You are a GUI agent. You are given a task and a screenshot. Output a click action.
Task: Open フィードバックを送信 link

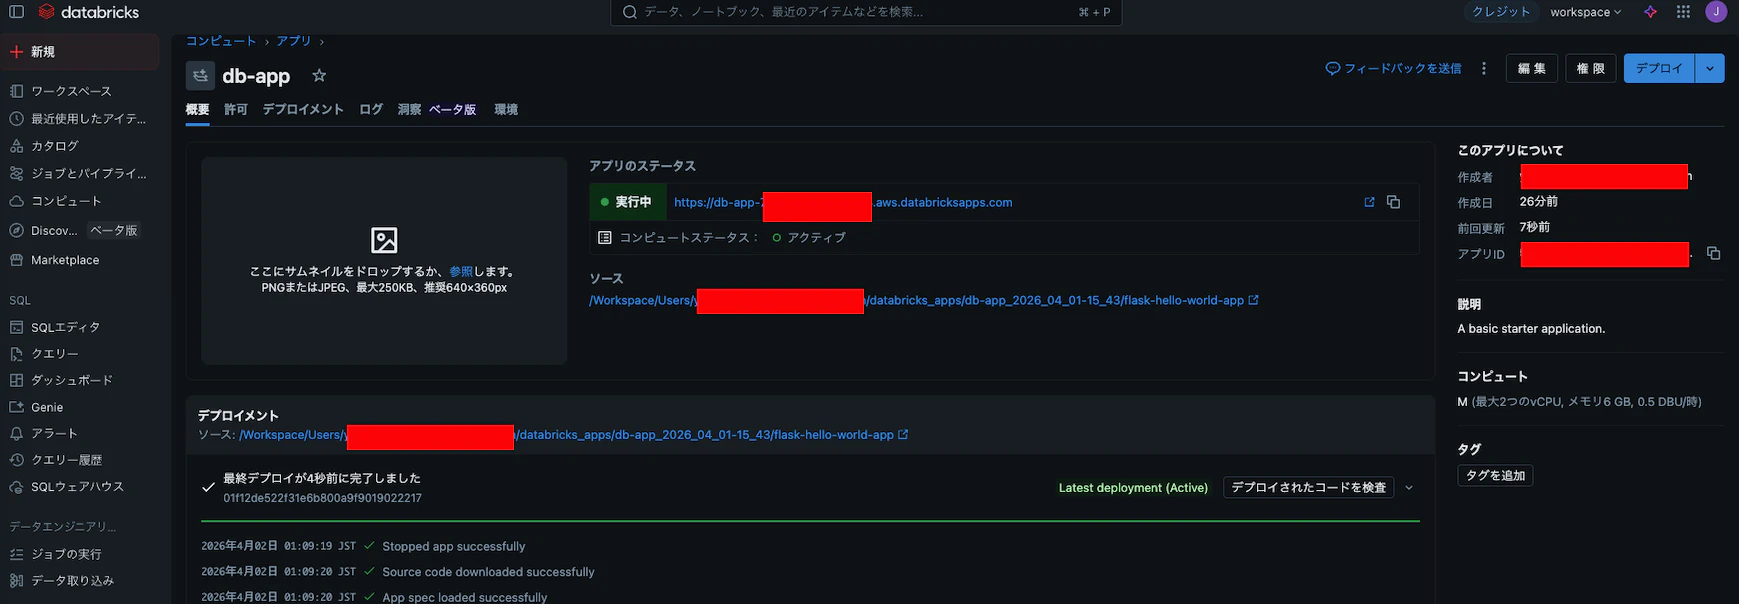(1394, 68)
